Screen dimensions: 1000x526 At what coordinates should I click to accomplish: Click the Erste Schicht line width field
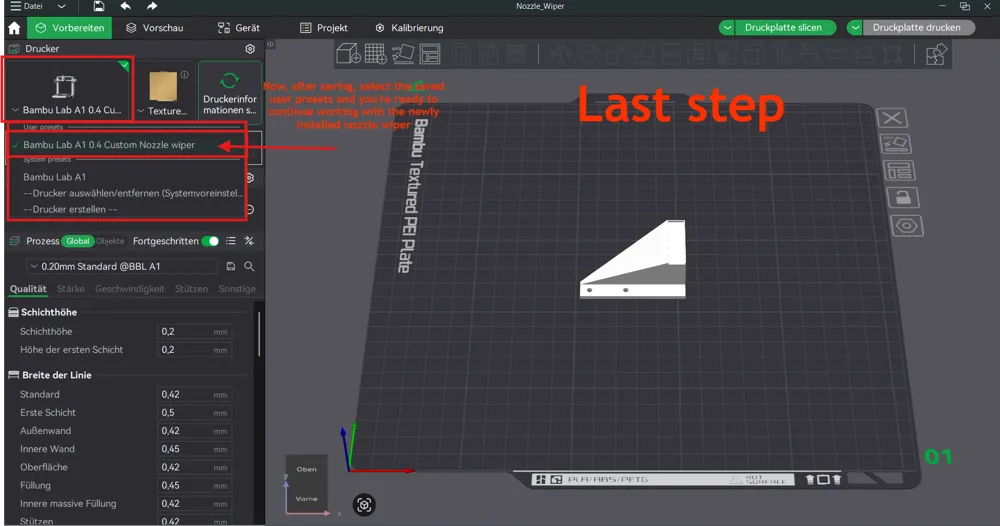pos(194,413)
